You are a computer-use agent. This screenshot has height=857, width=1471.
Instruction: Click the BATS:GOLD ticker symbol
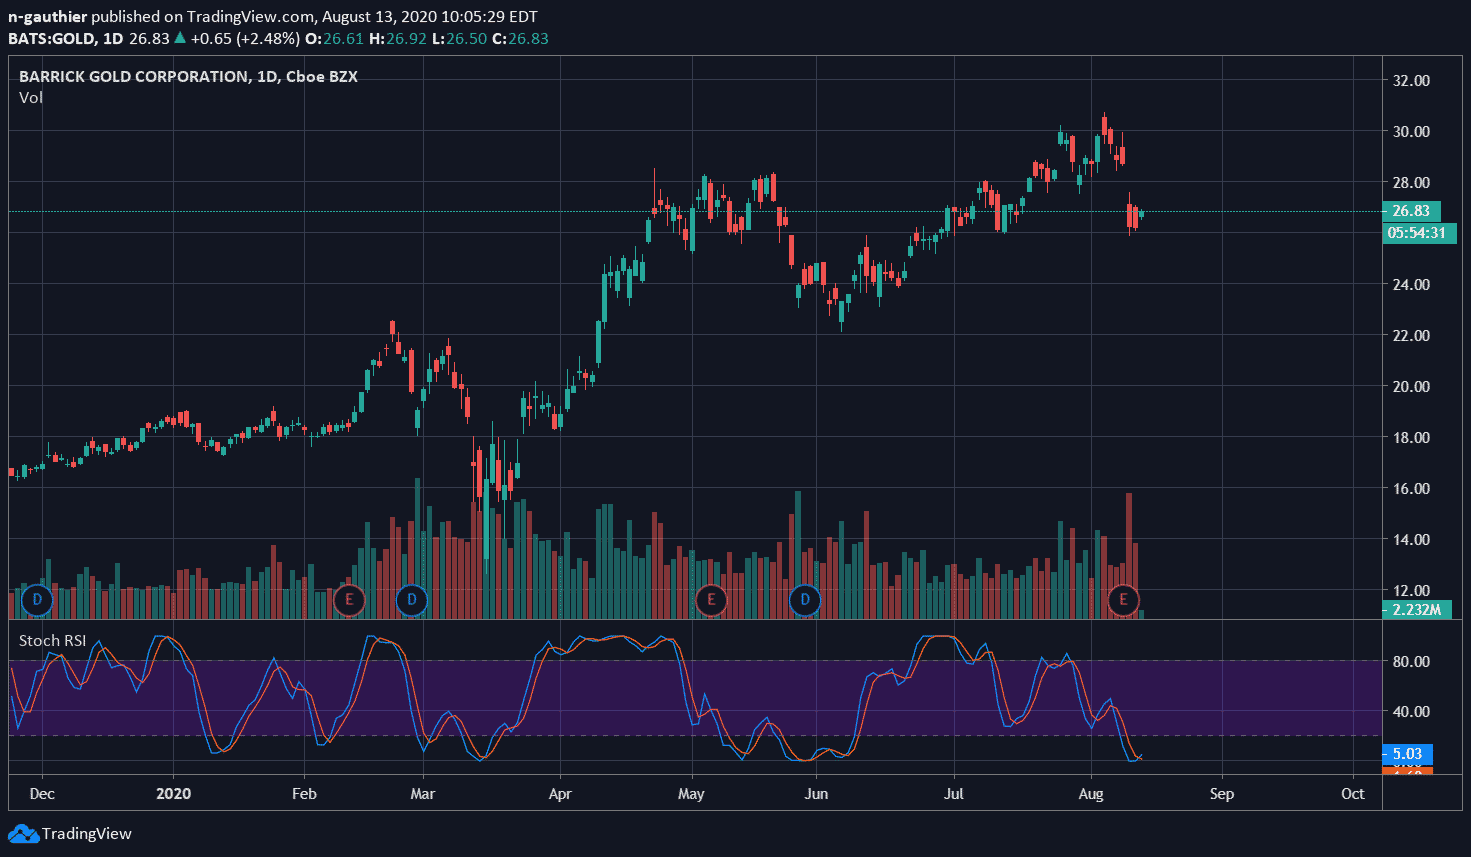tap(52, 38)
